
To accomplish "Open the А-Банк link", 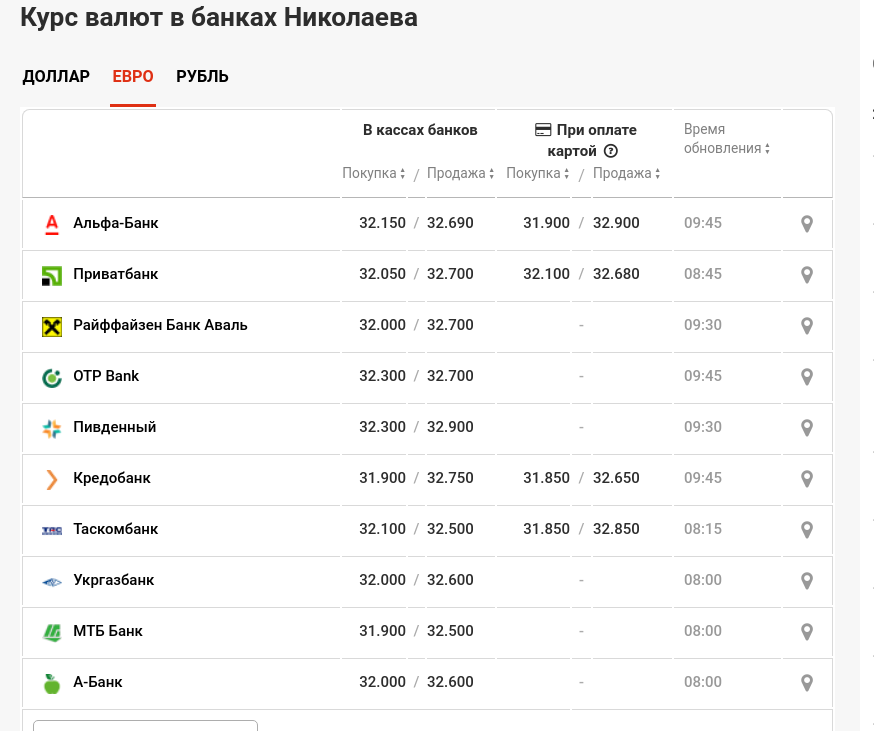I will (x=98, y=682).
